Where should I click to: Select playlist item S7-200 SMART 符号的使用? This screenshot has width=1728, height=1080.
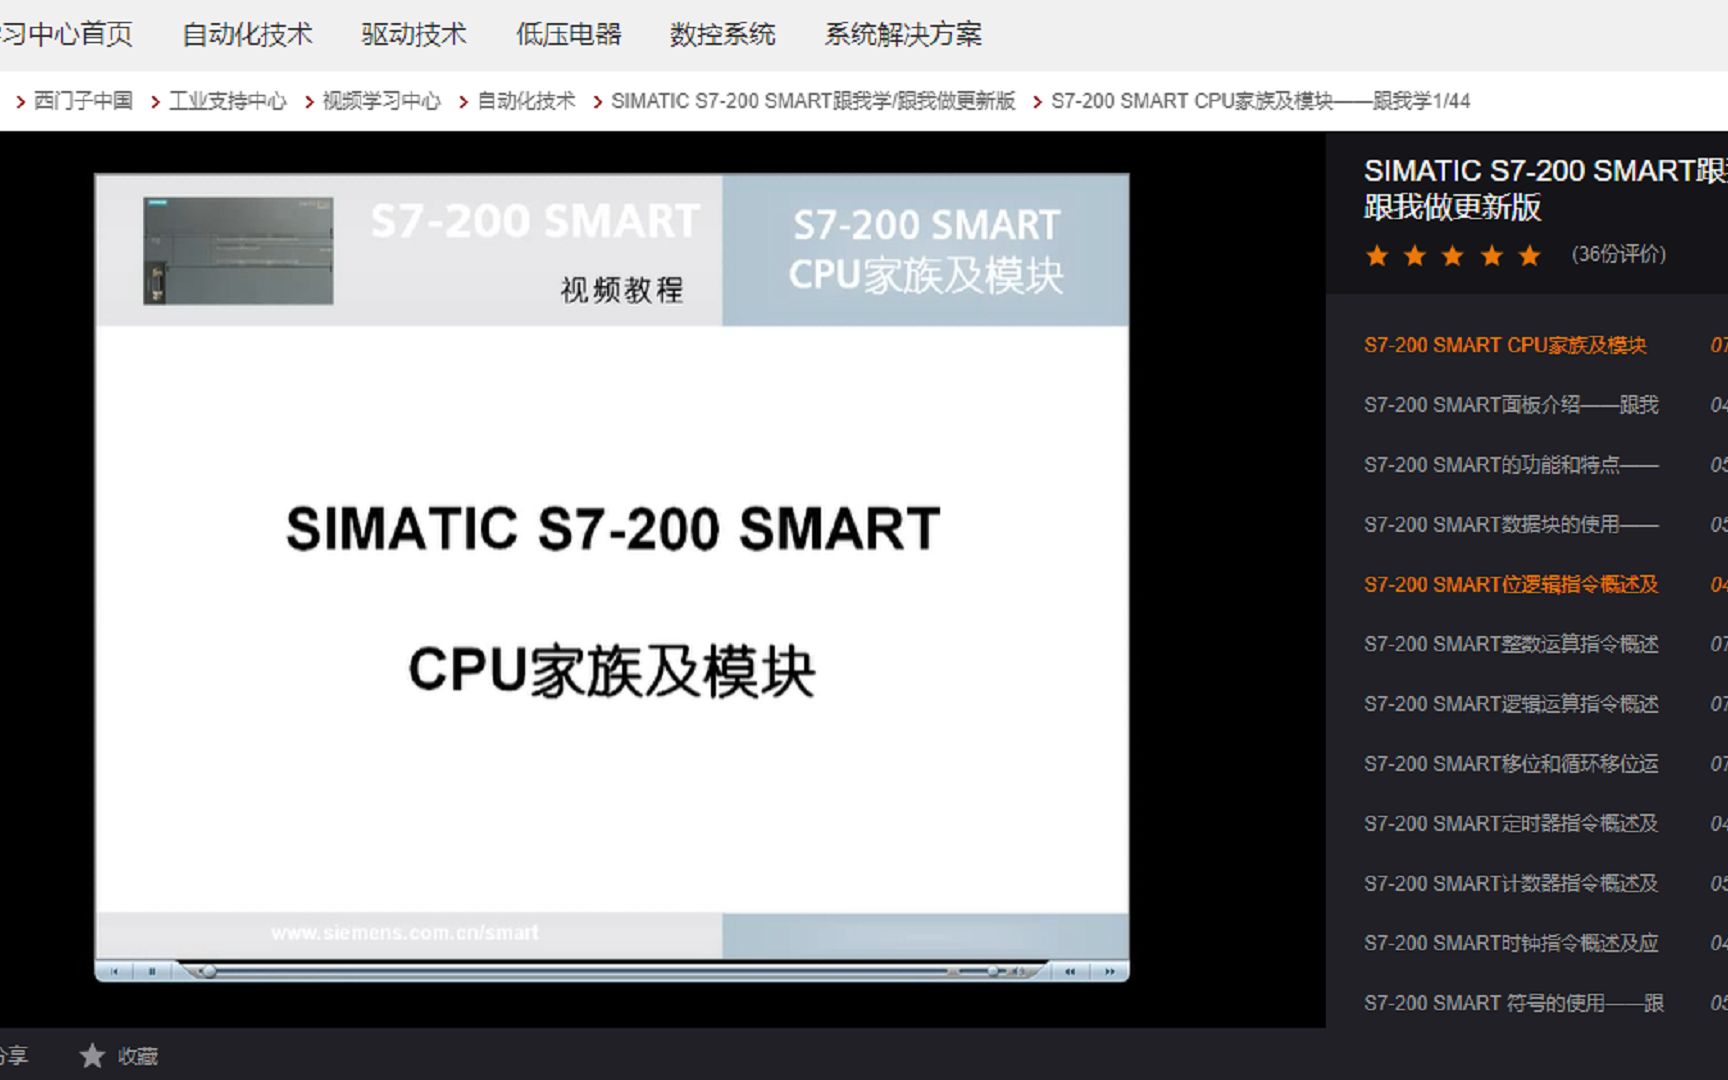click(x=1514, y=1003)
